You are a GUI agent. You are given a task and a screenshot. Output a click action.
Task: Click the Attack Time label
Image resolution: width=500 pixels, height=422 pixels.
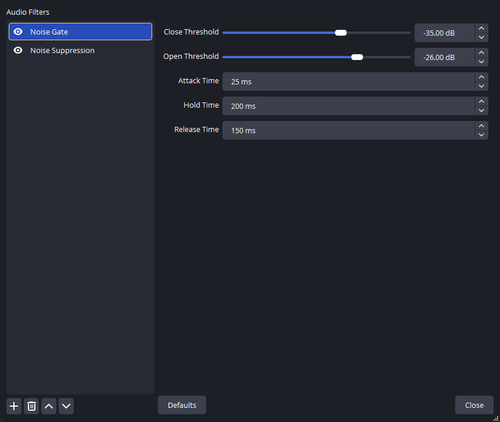point(198,81)
